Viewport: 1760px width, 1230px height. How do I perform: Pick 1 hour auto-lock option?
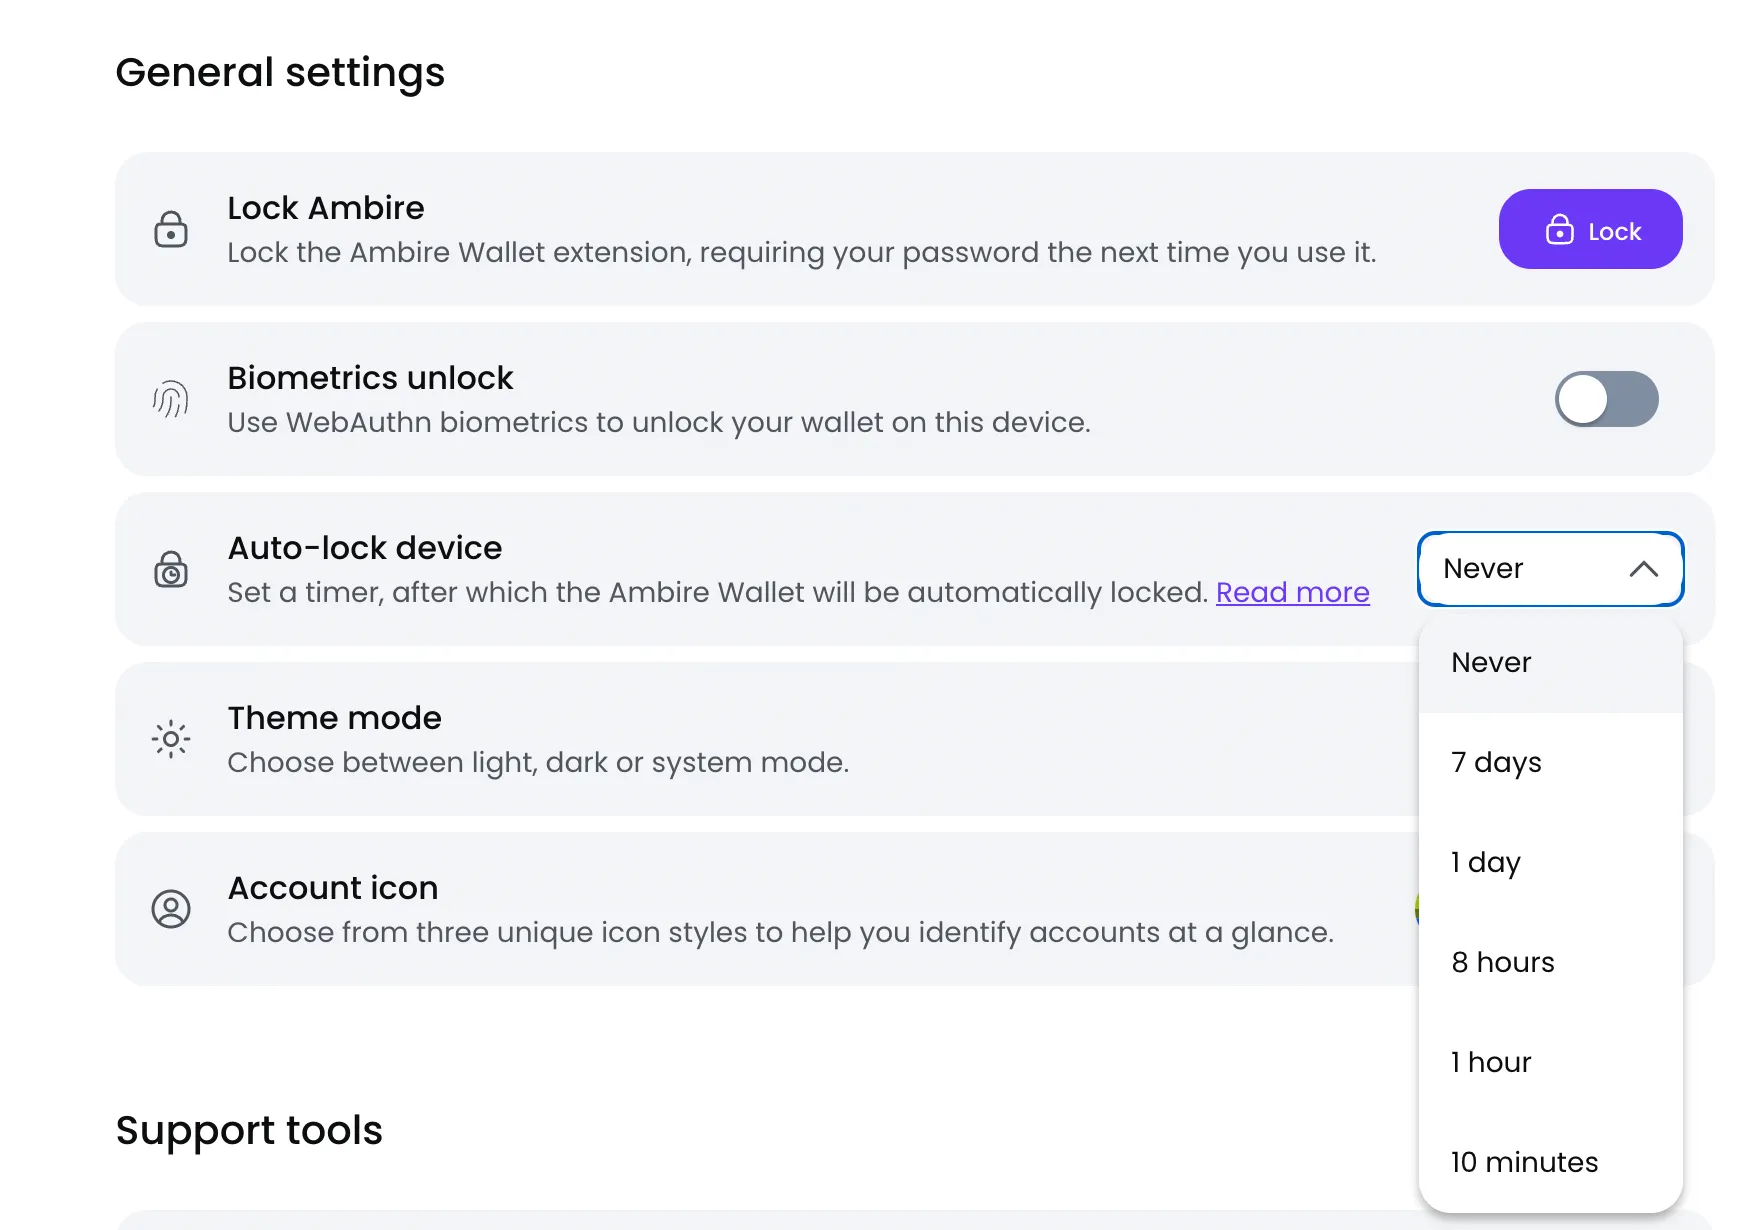click(x=1550, y=1062)
